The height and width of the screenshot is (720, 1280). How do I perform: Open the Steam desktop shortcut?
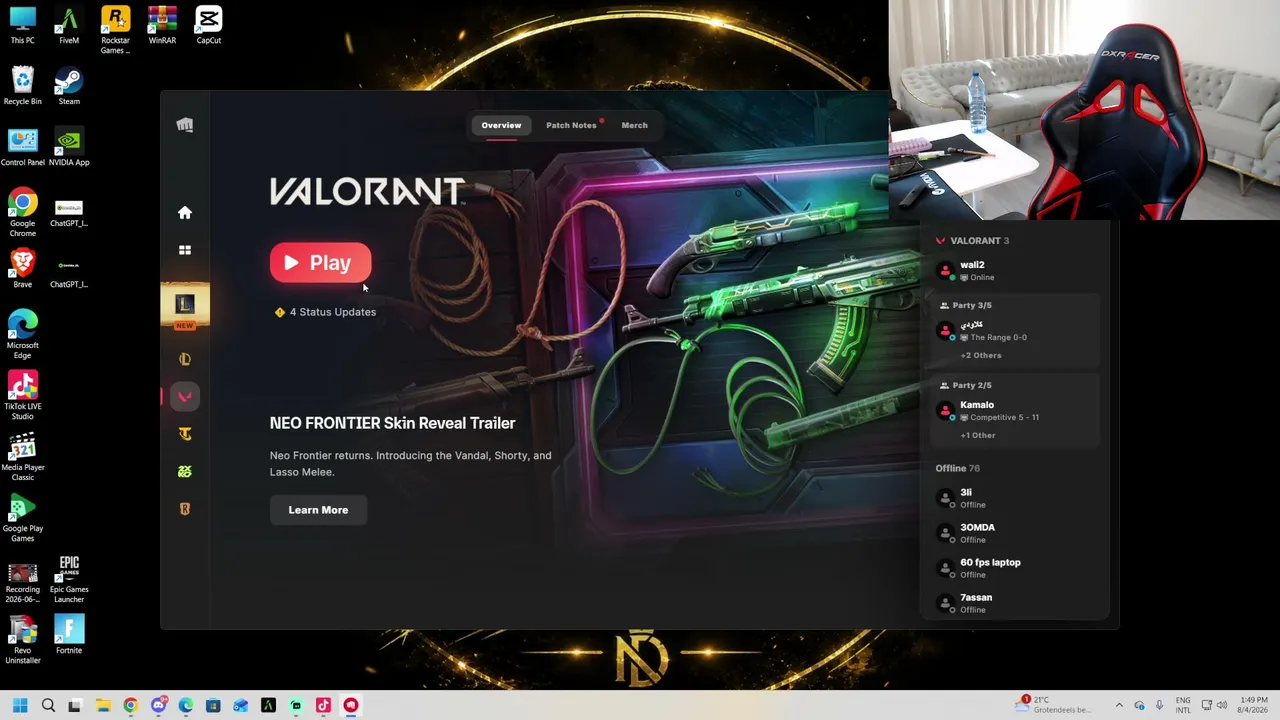pos(69,86)
